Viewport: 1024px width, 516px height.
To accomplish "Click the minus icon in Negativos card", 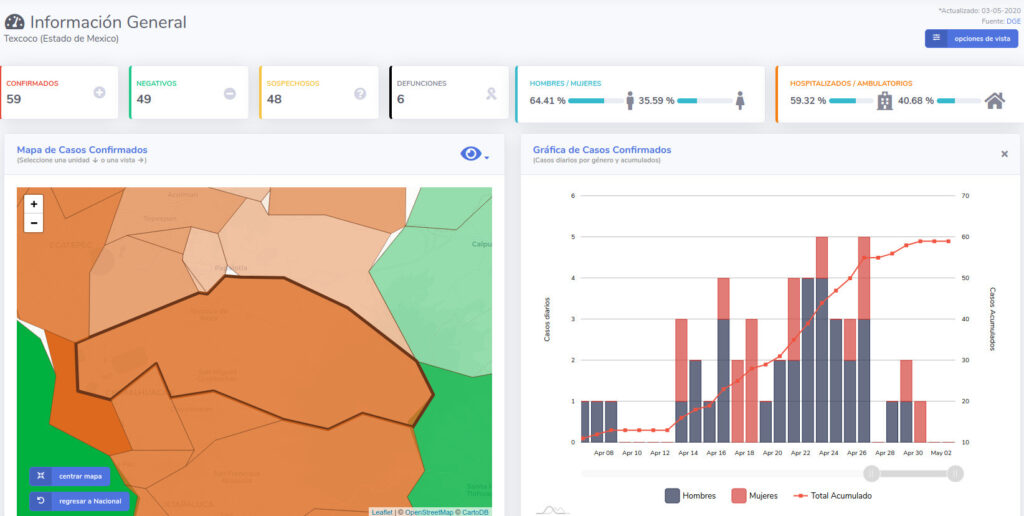I will click(x=229, y=93).
